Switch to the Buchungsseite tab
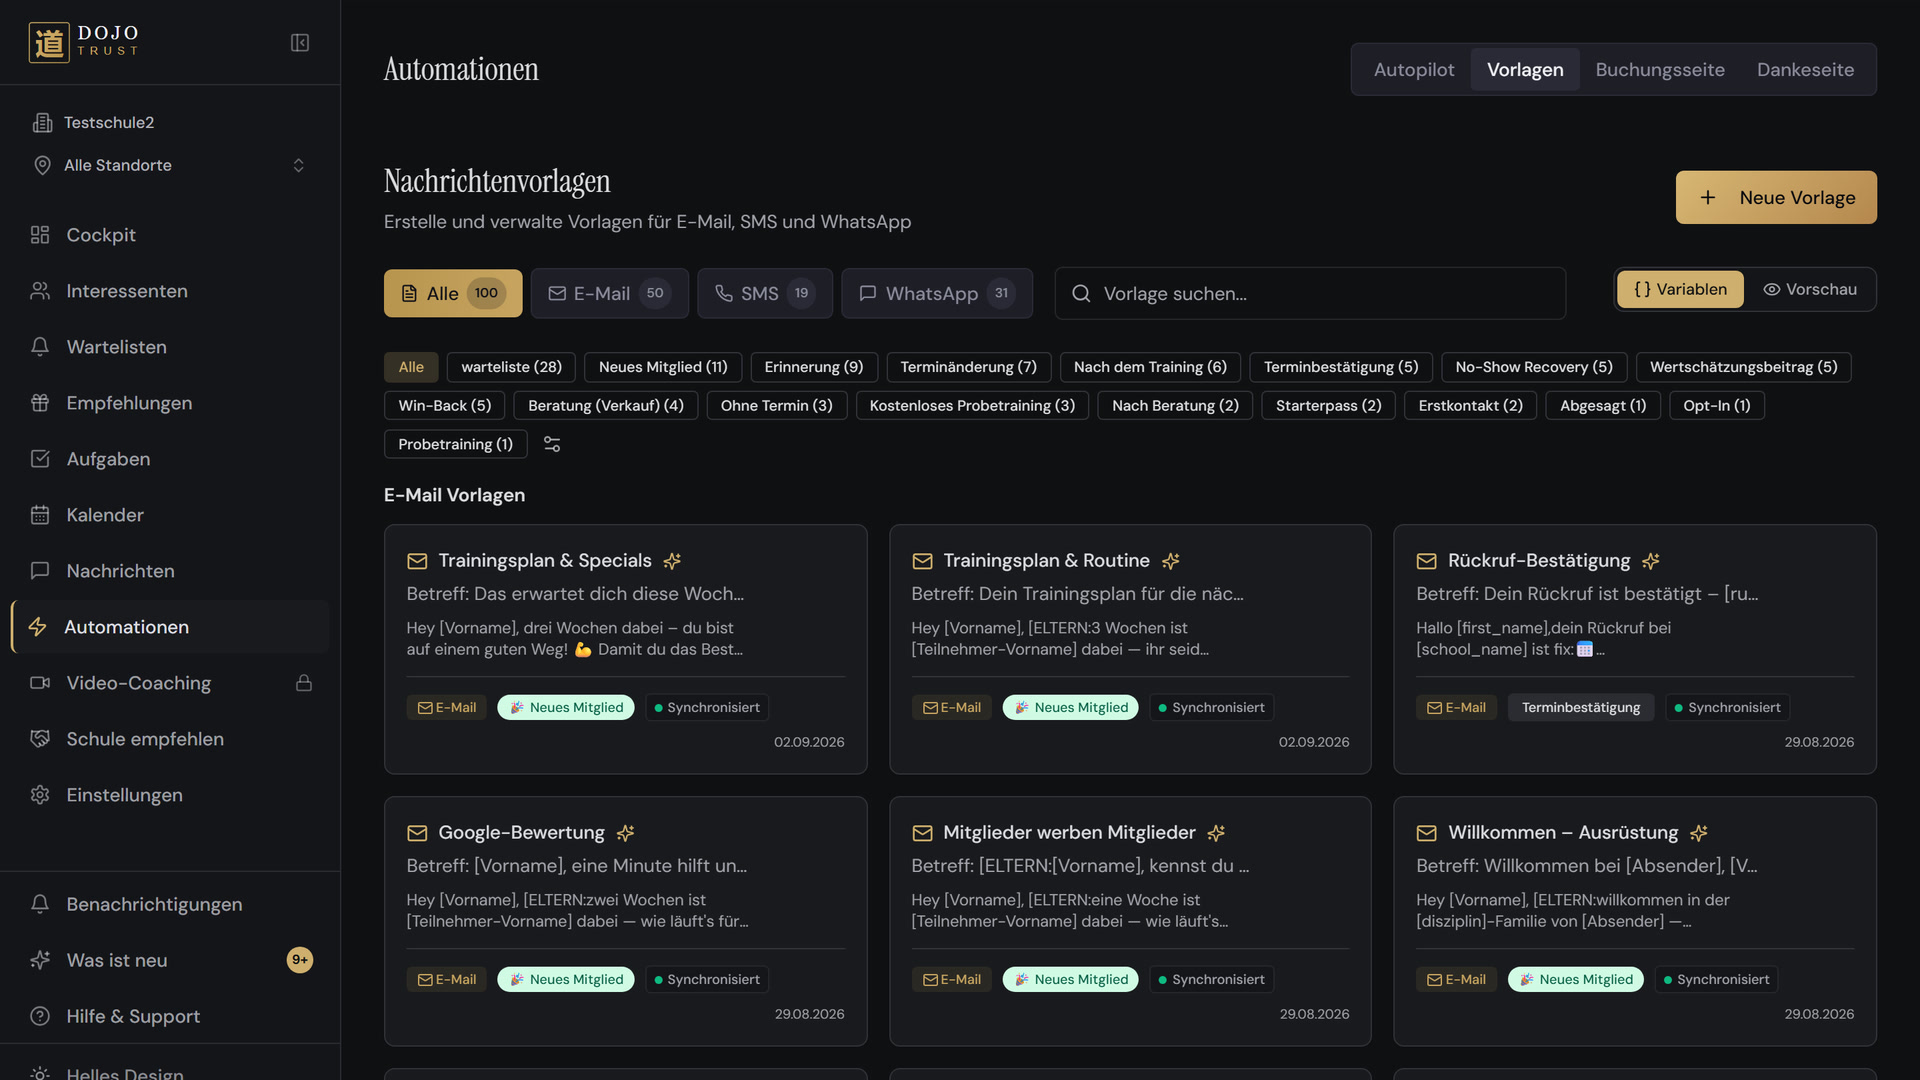Viewport: 1920px width, 1080px height. (x=1660, y=69)
